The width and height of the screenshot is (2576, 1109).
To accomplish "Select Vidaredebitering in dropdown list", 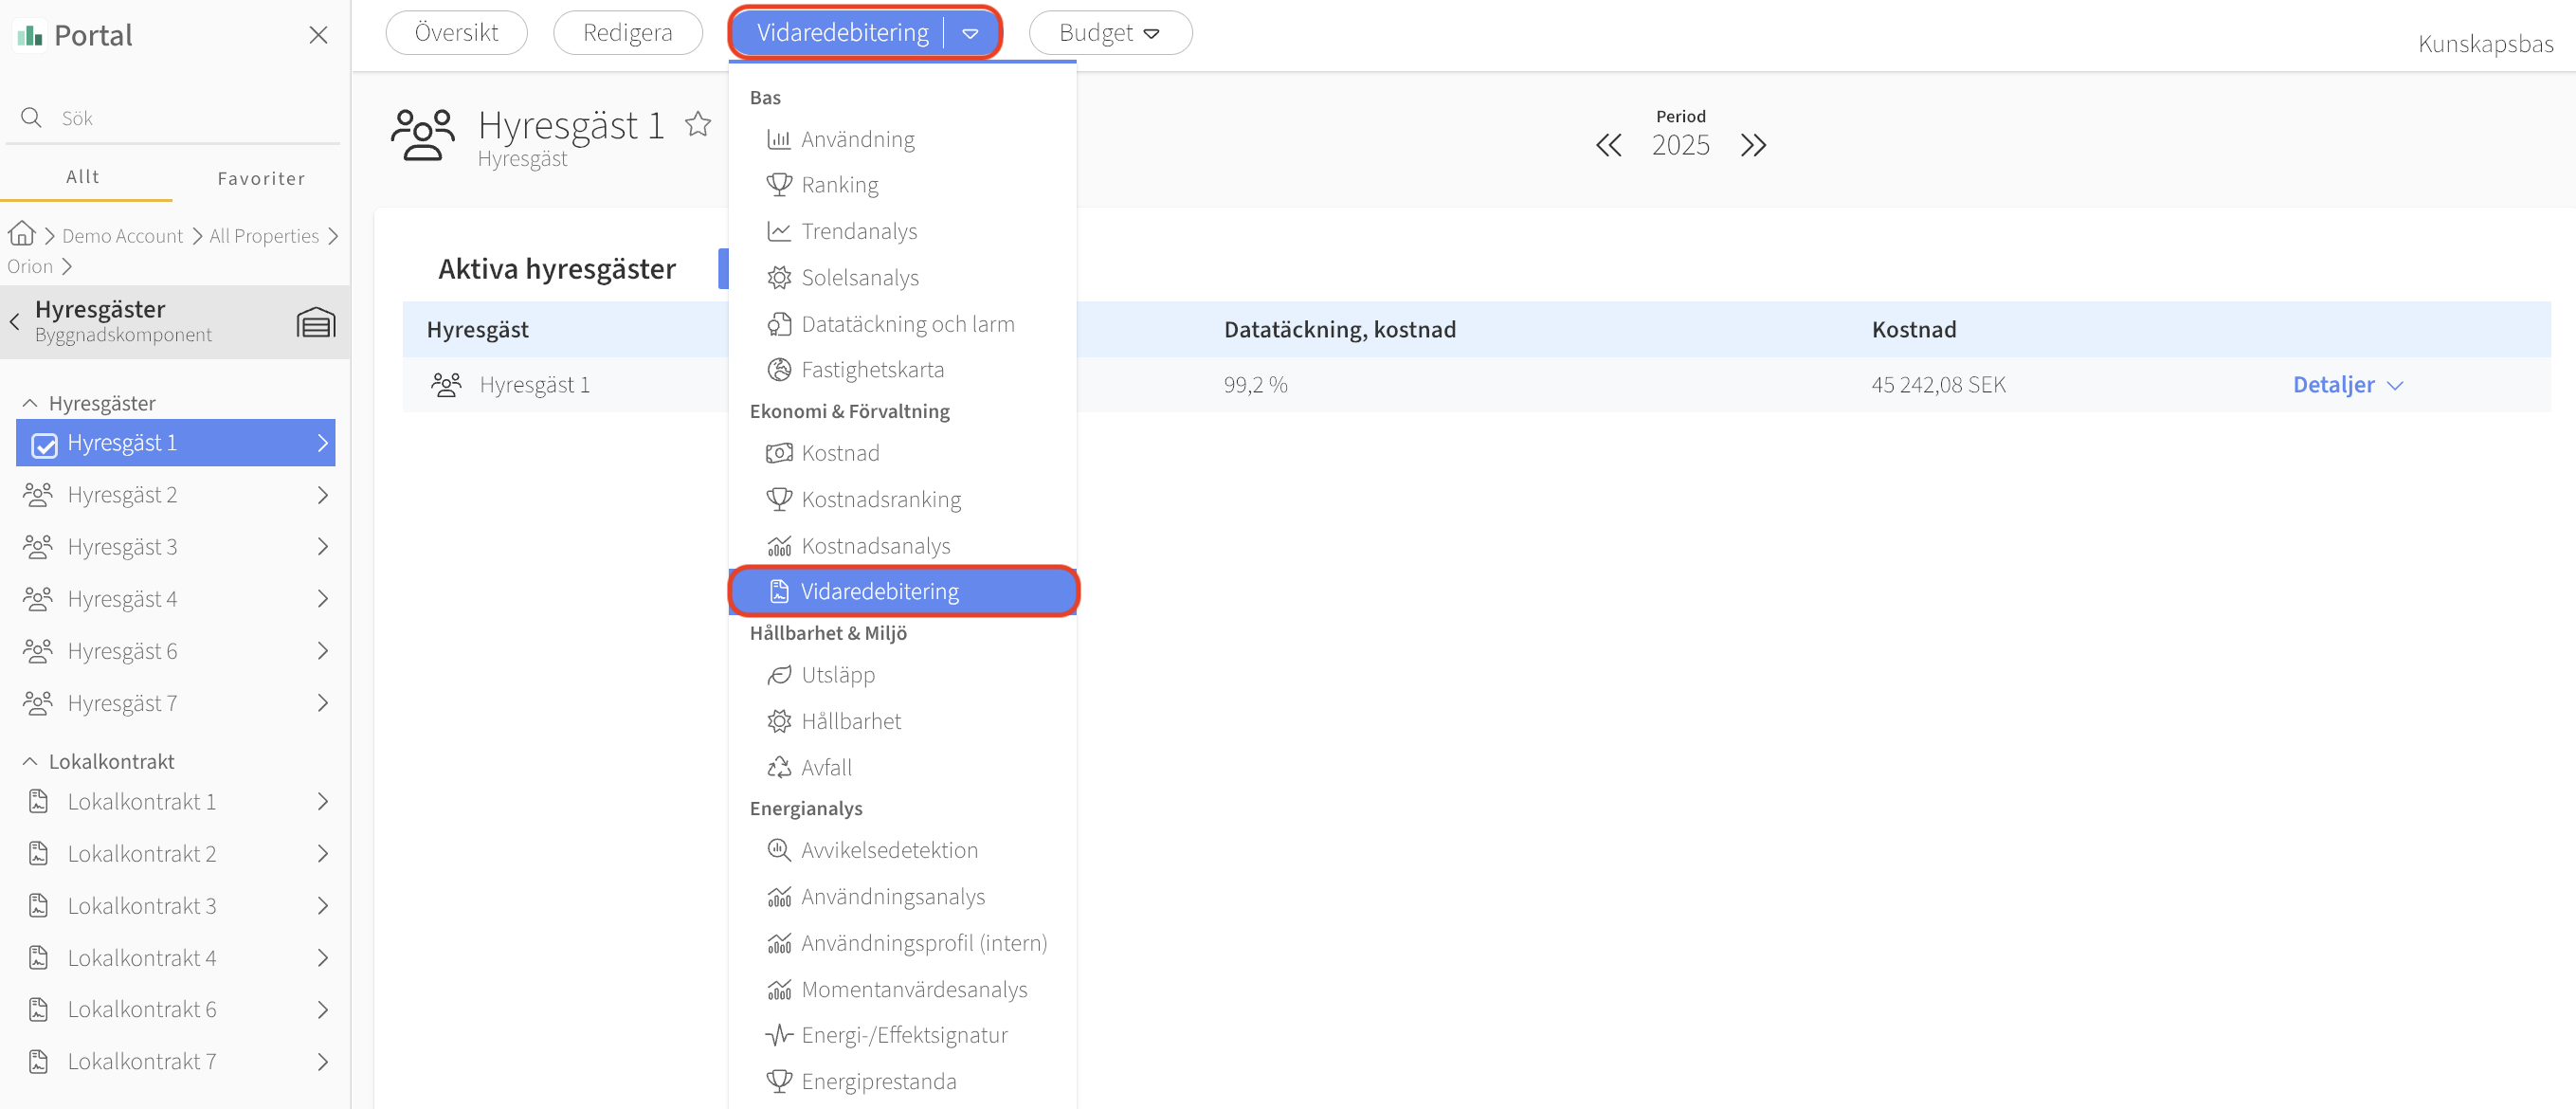I will tap(903, 591).
